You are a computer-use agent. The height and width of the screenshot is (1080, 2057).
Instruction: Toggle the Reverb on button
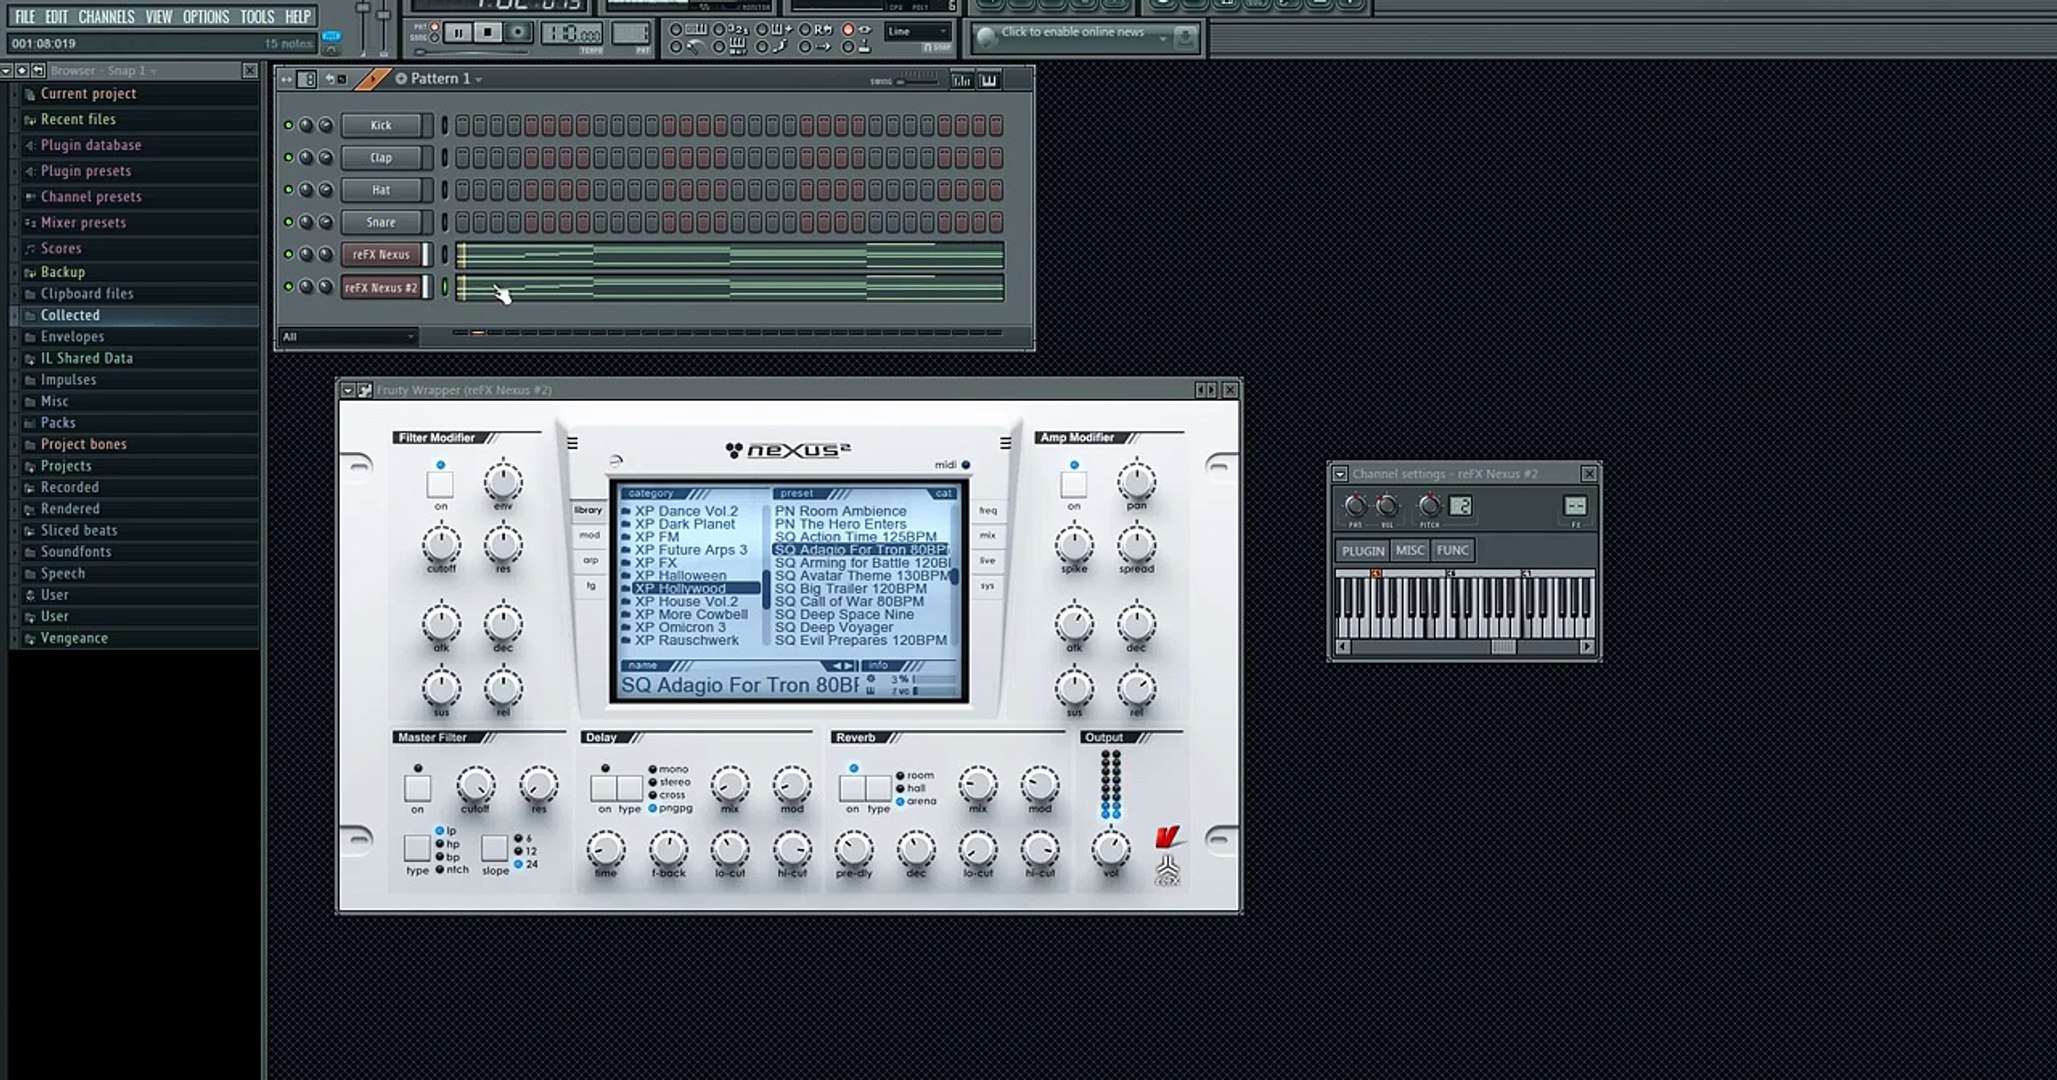(852, 788)
